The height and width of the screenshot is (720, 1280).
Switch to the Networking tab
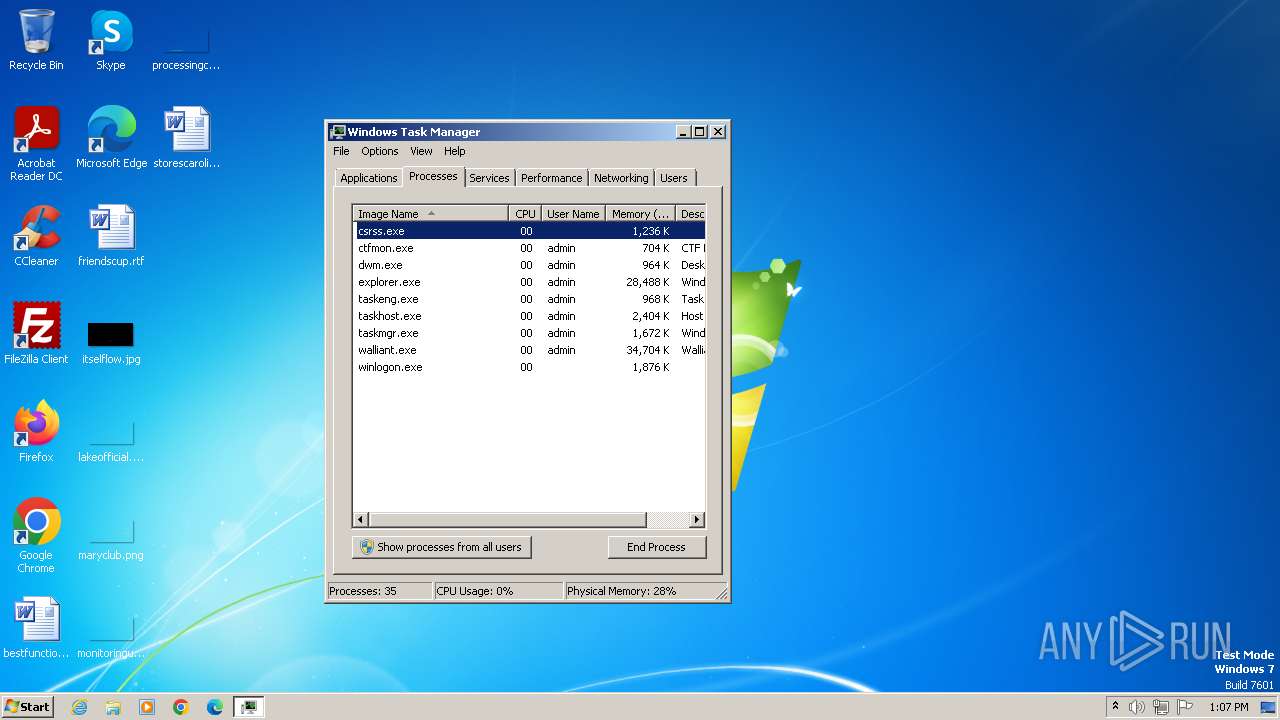(x=621, y=178)
